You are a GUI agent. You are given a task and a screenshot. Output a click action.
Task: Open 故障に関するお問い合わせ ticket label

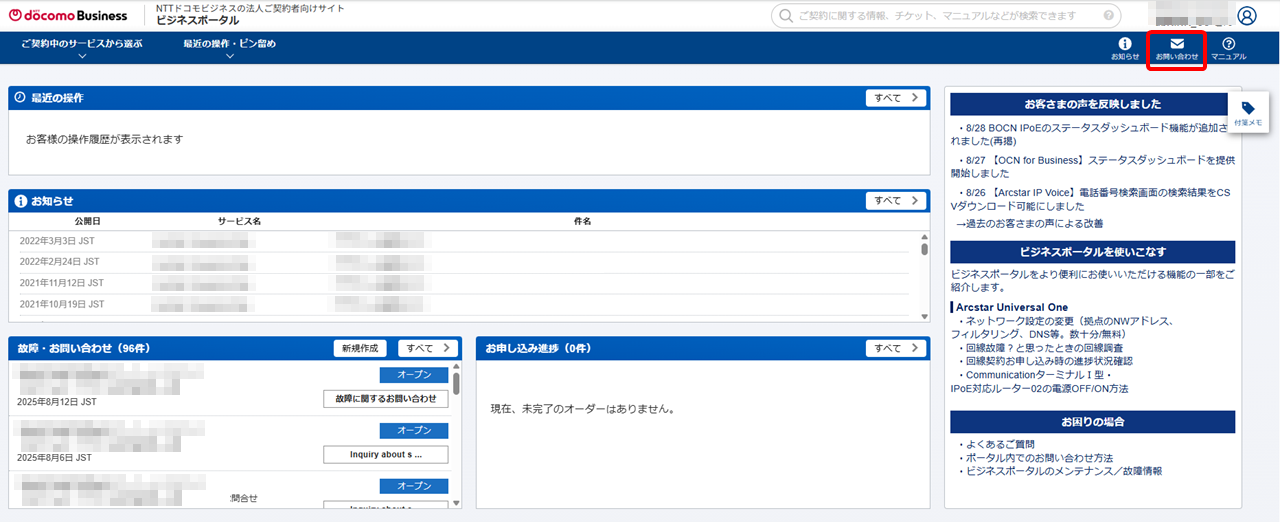tap(386, 399)
